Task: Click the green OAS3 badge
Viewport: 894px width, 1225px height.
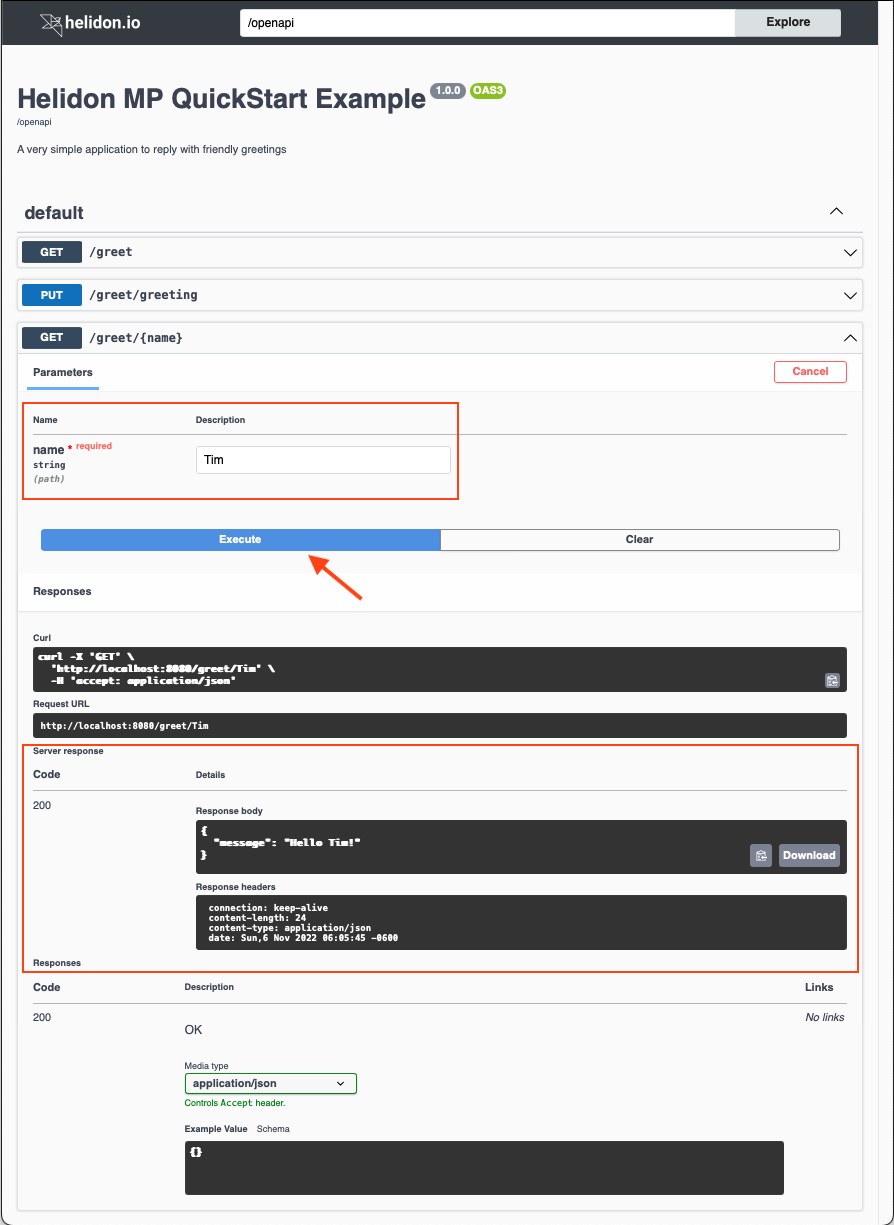Action: point(487,91)
